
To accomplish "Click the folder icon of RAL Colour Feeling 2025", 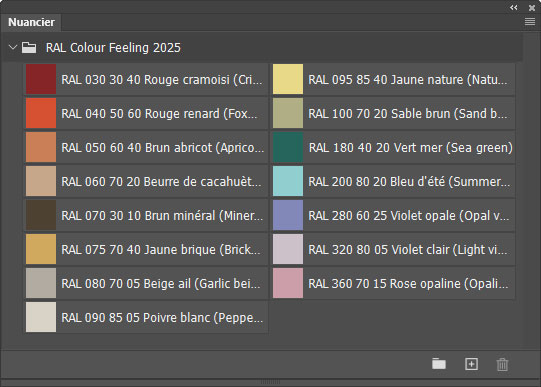I will (x=29, y=48).
